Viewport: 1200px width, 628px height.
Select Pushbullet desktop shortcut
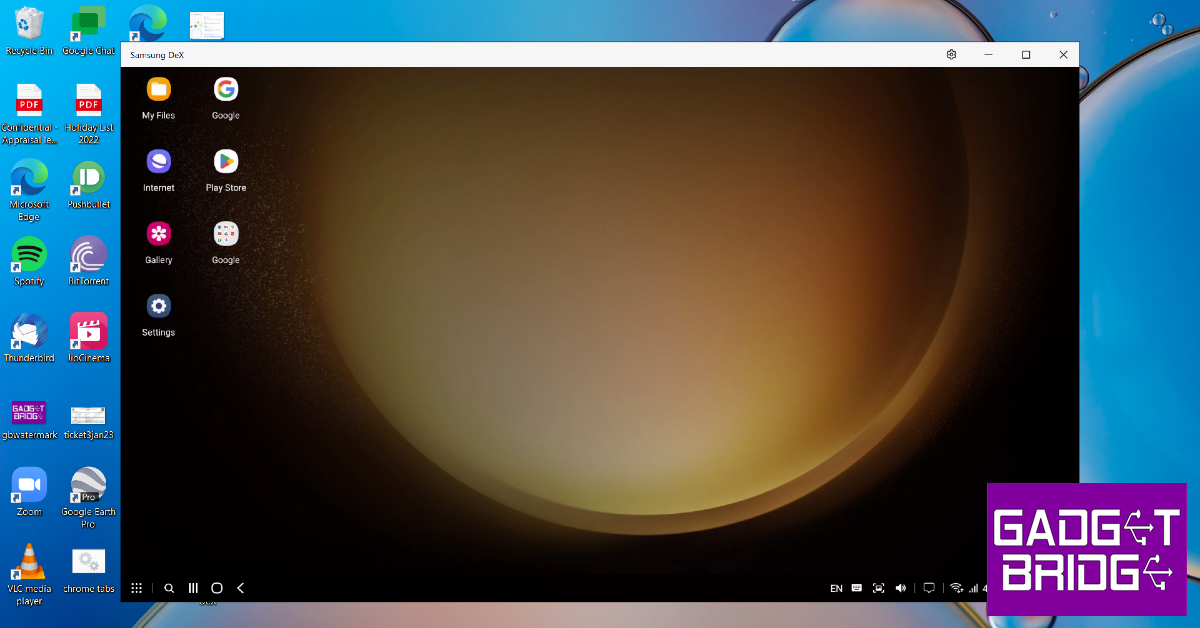(x=89, y=185)
